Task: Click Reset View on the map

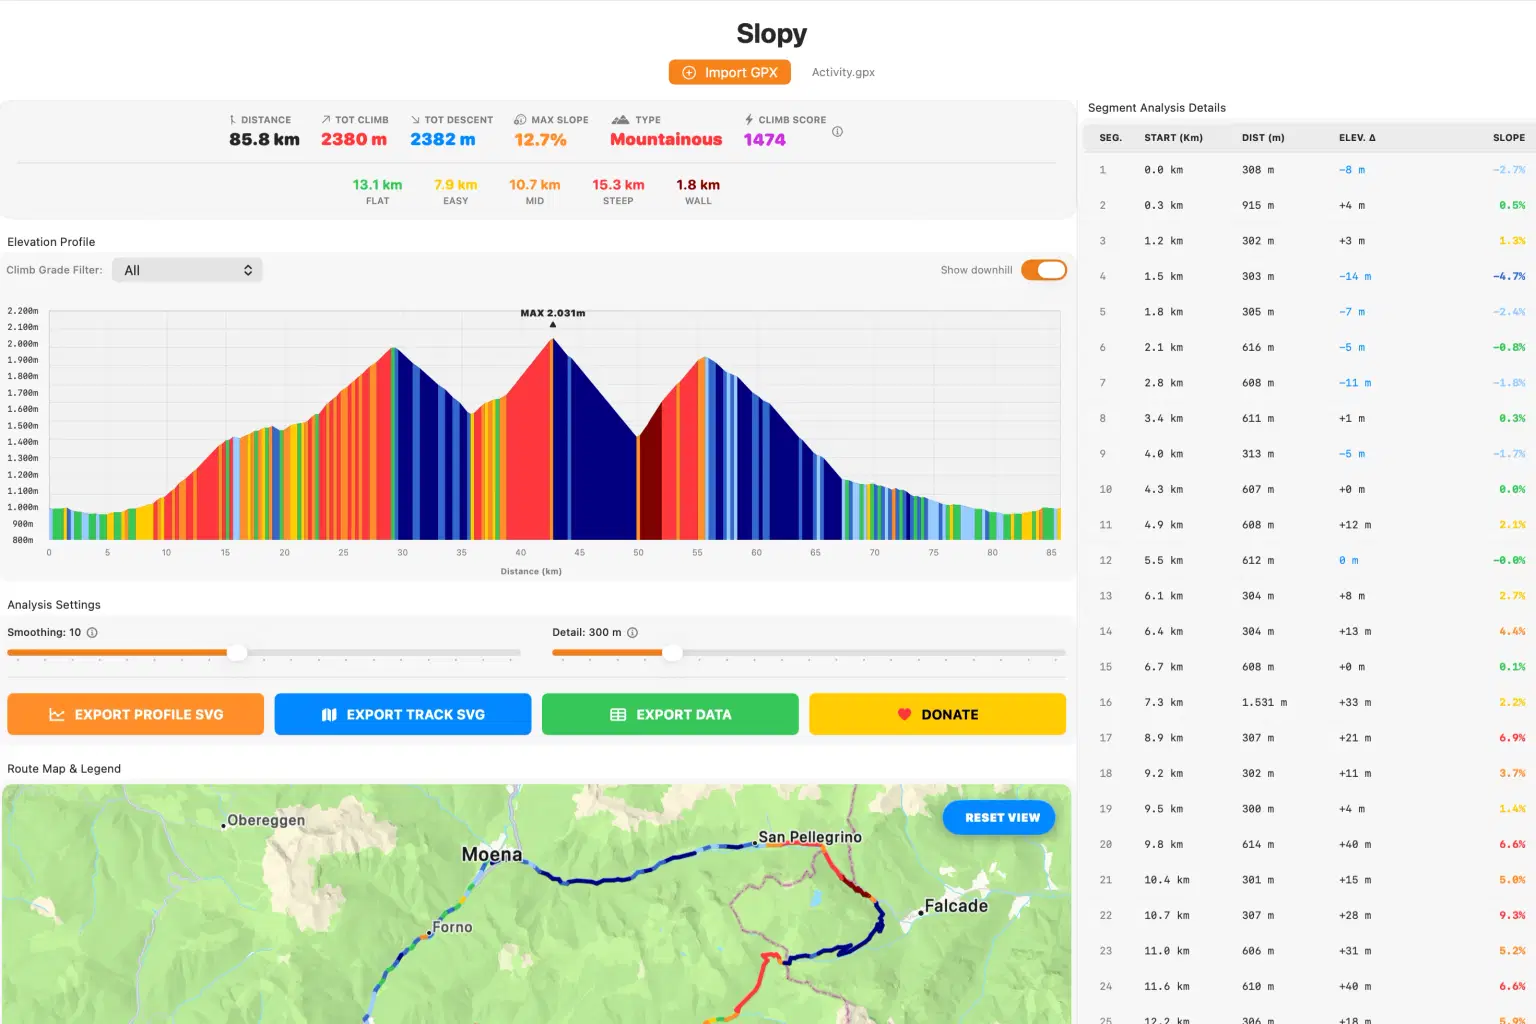Action: coord(1000,818)
